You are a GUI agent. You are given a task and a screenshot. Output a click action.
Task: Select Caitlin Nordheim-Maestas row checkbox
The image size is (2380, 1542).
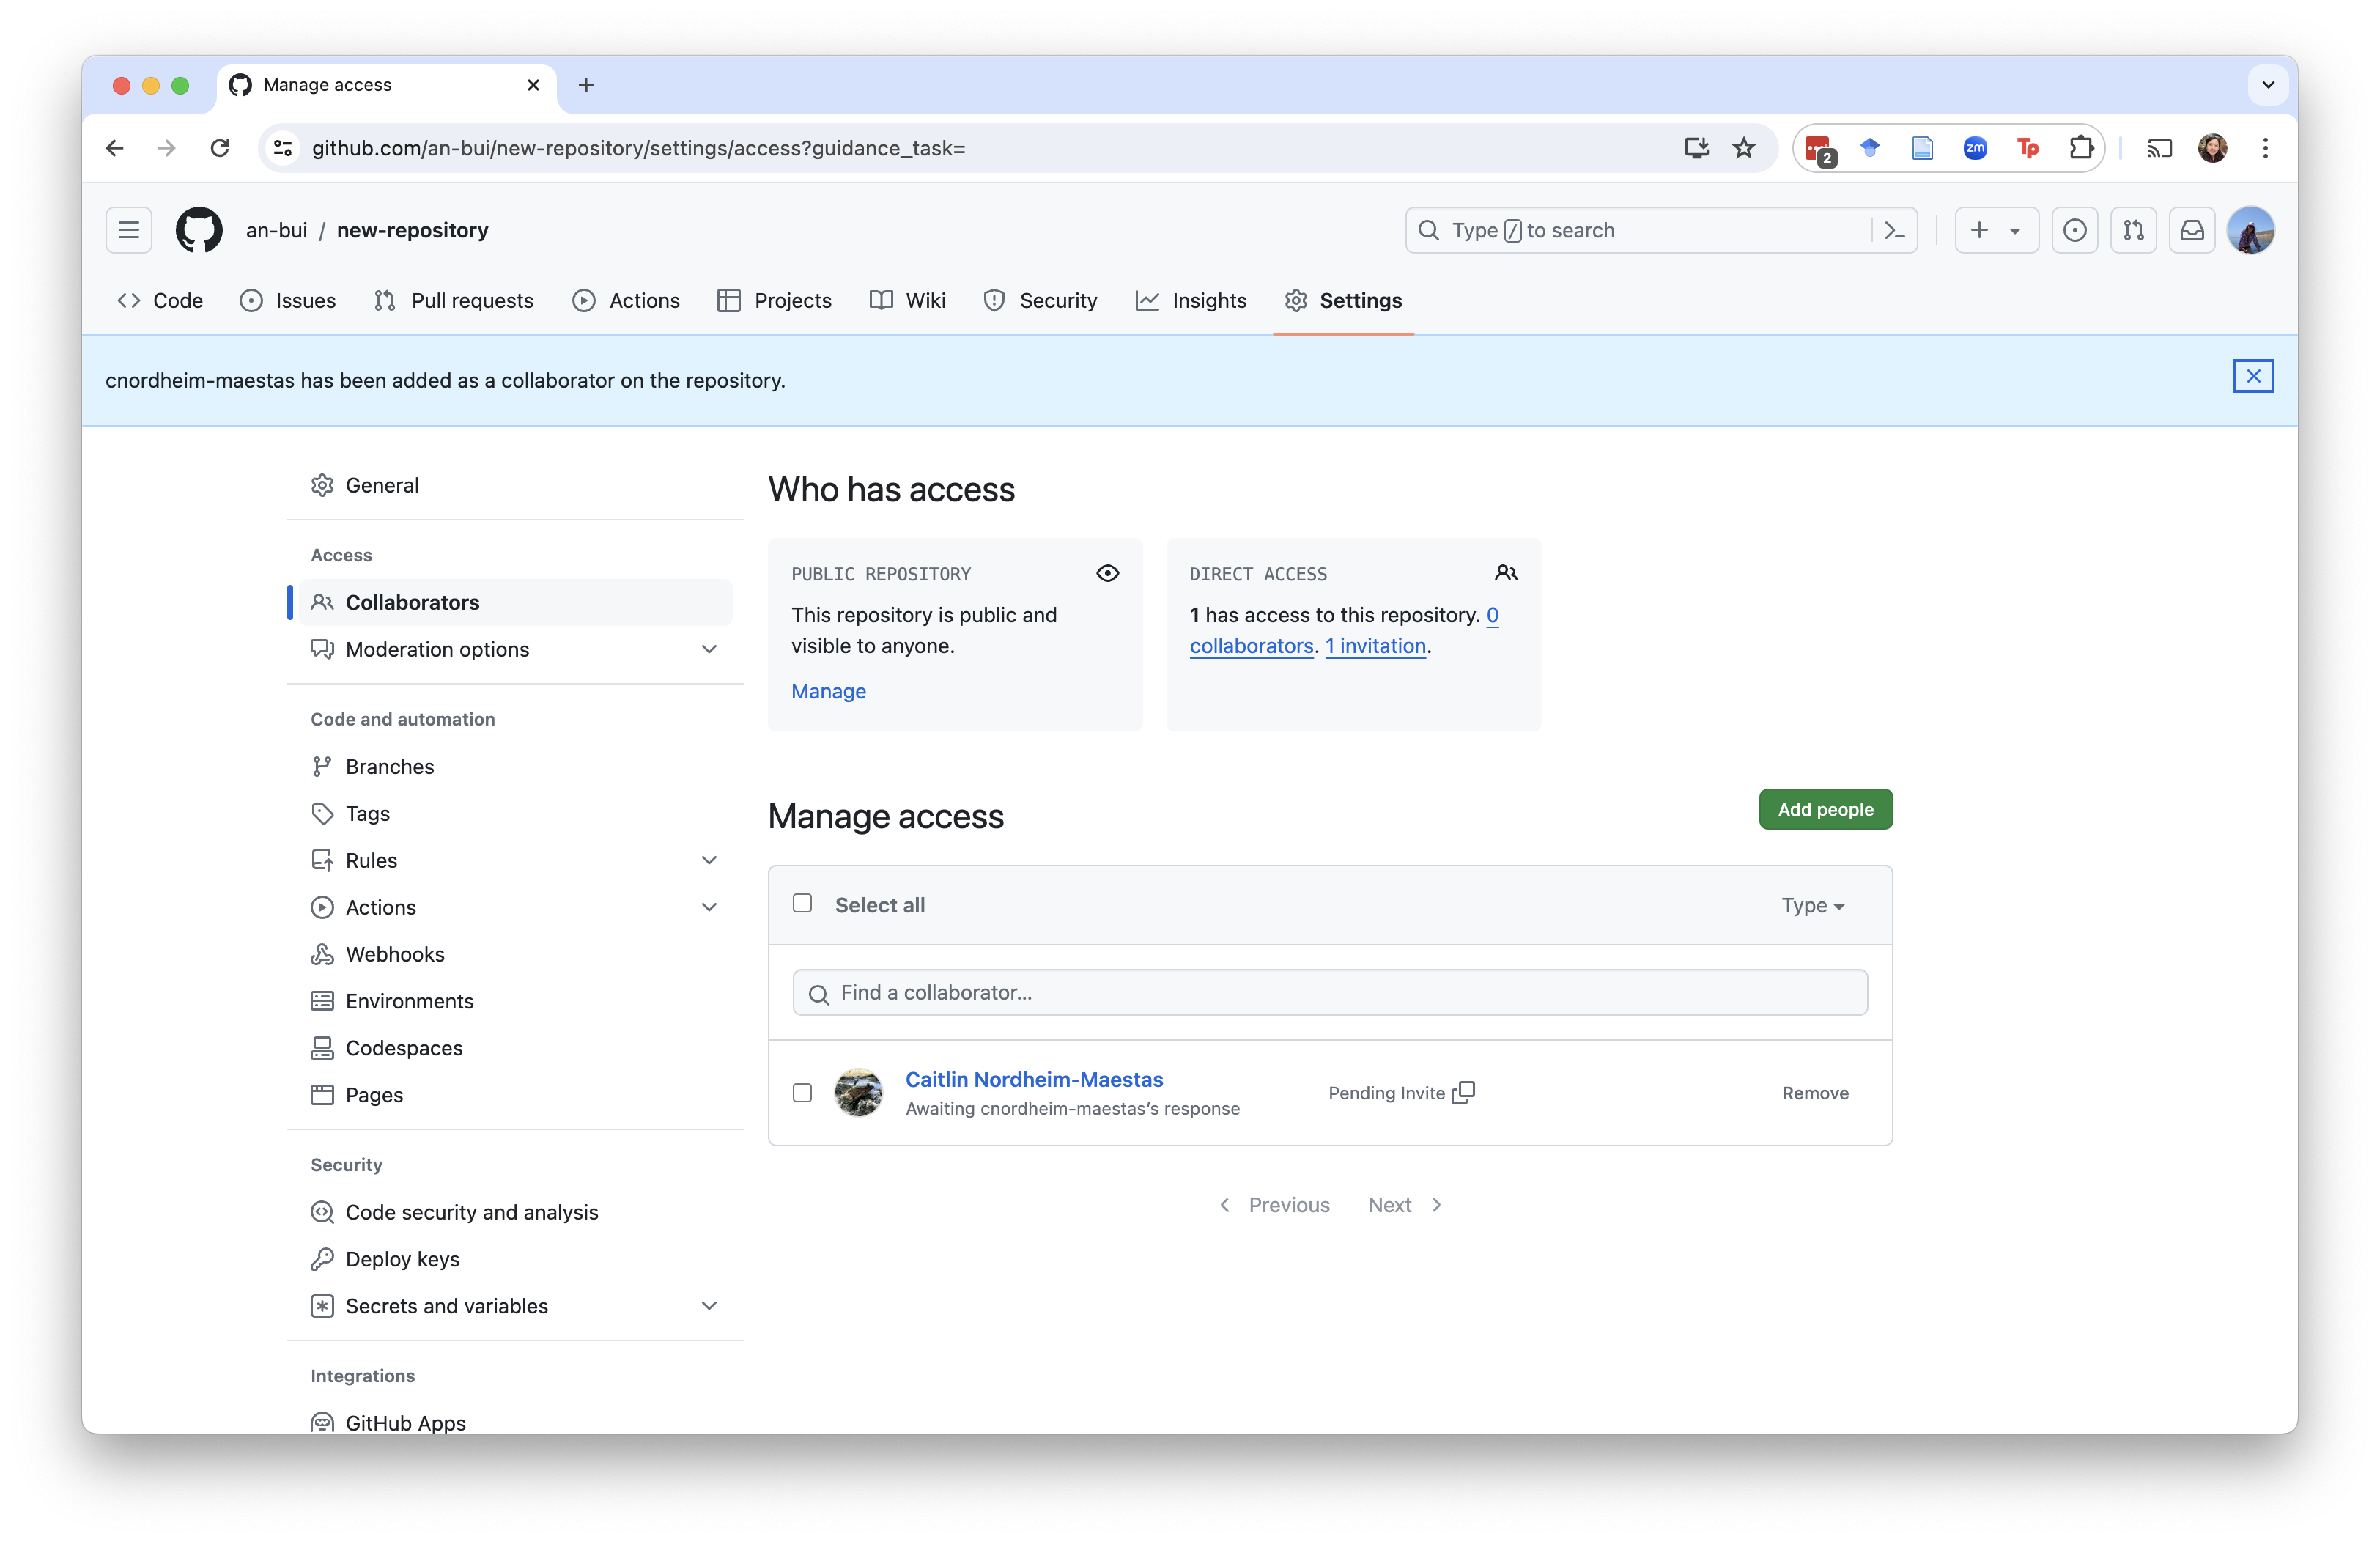[802, 1092]
